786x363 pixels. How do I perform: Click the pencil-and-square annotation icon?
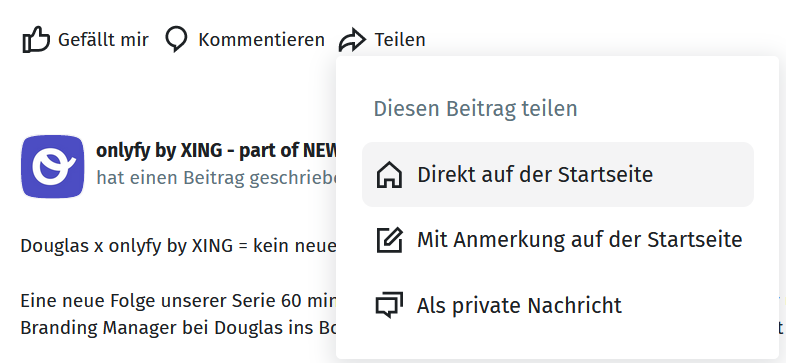point(389,240)
